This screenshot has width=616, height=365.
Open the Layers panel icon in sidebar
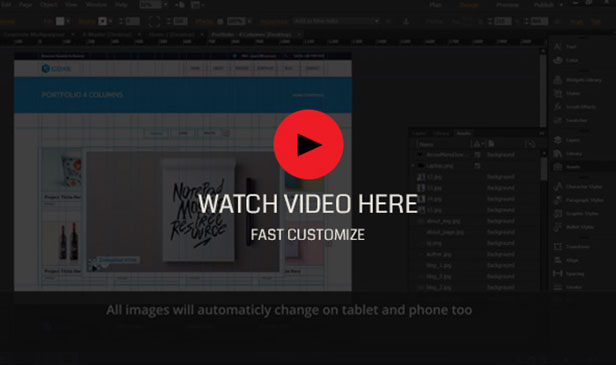pyautogui.click(x=557, y=140)
